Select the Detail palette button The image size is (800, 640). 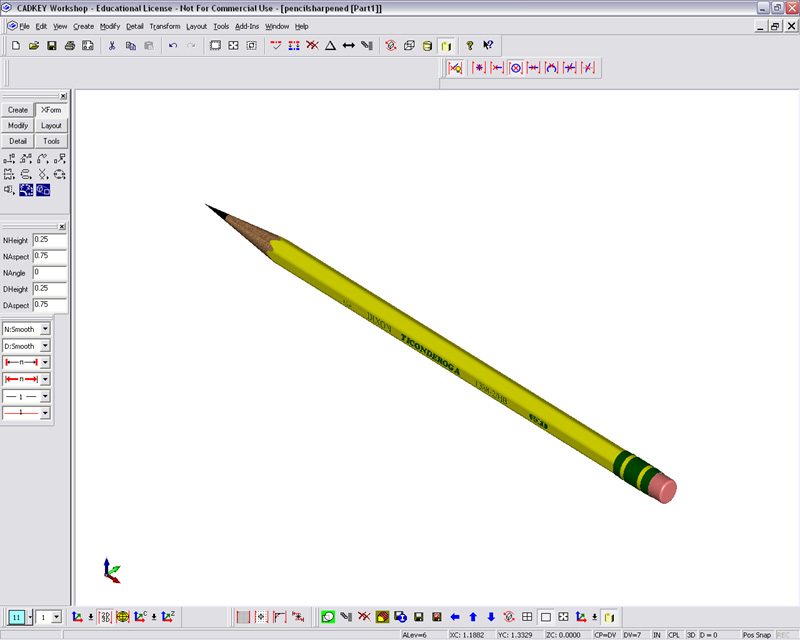click(18, 141)
